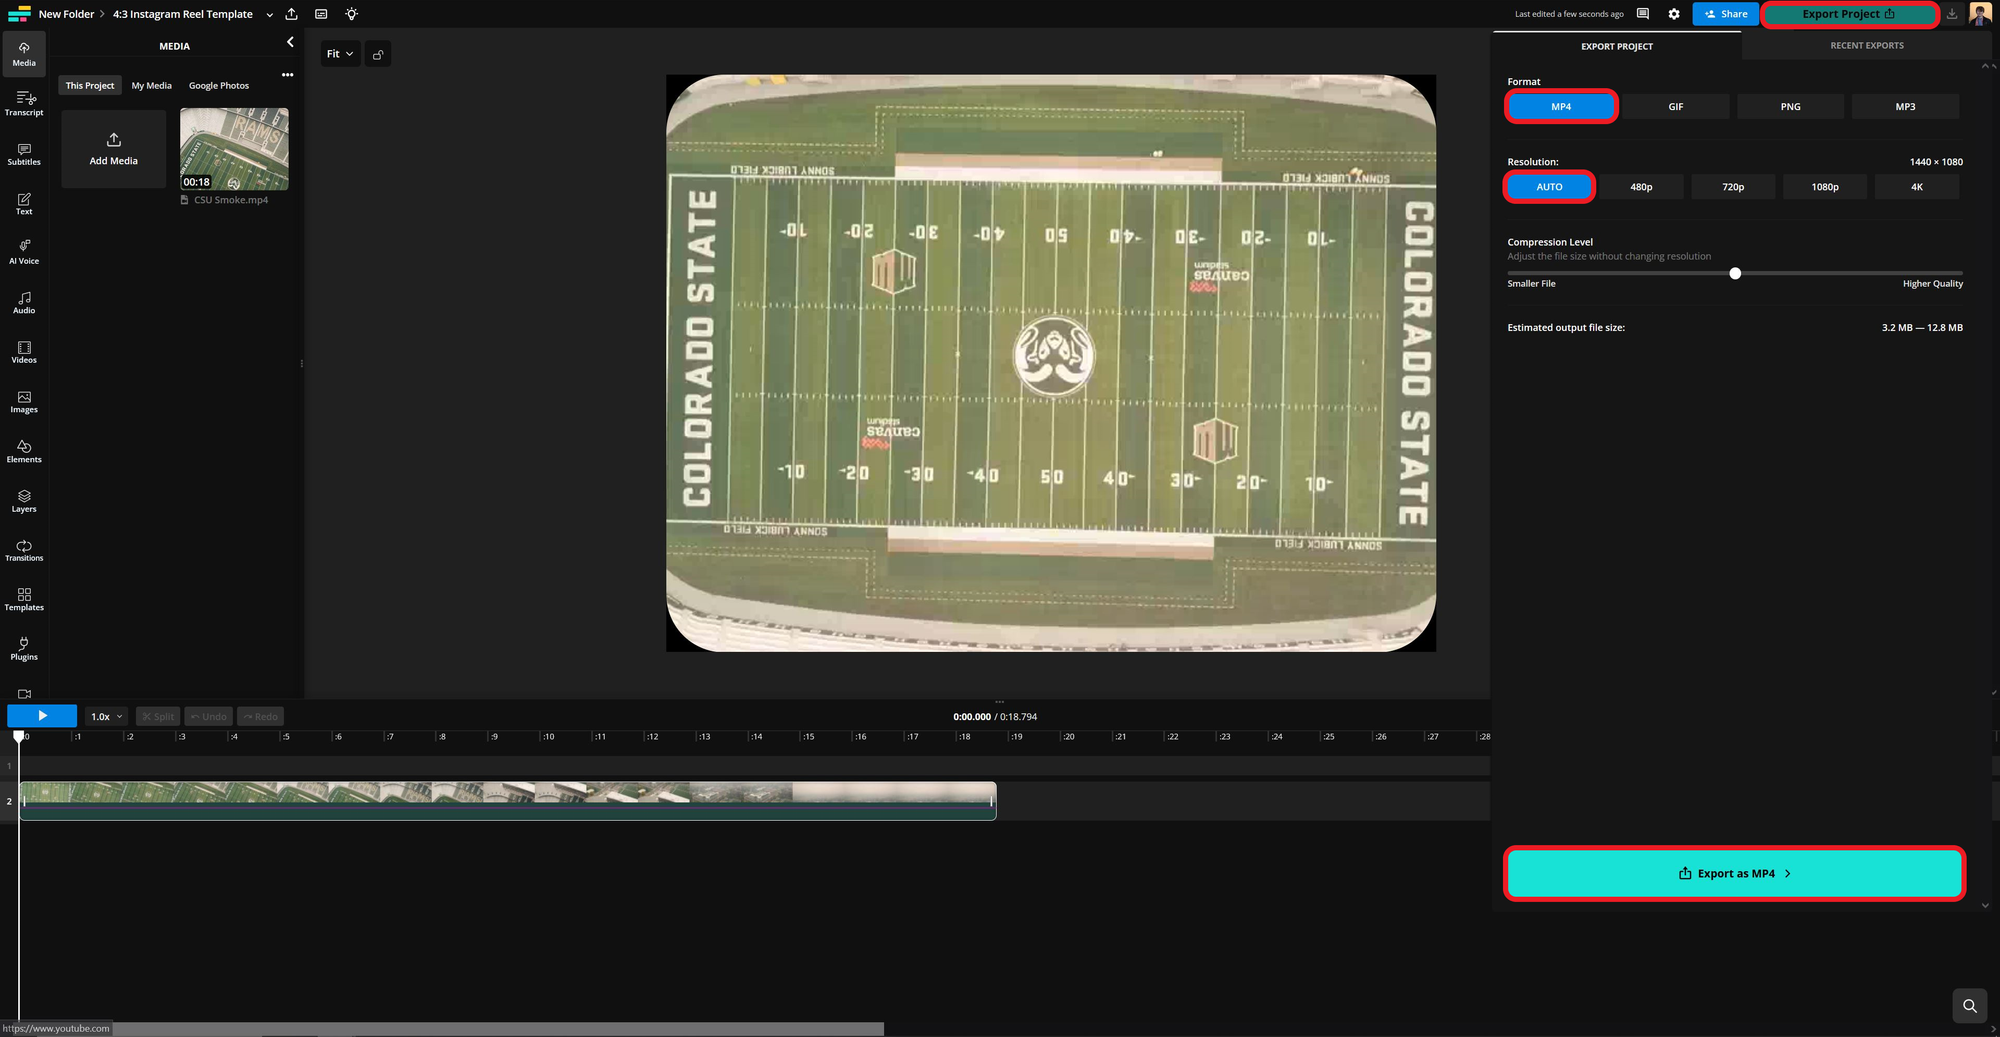The image size is (2000, 1037).
Task: Open the 1.0x playback speed dropdown
Action: coord(105,717)
